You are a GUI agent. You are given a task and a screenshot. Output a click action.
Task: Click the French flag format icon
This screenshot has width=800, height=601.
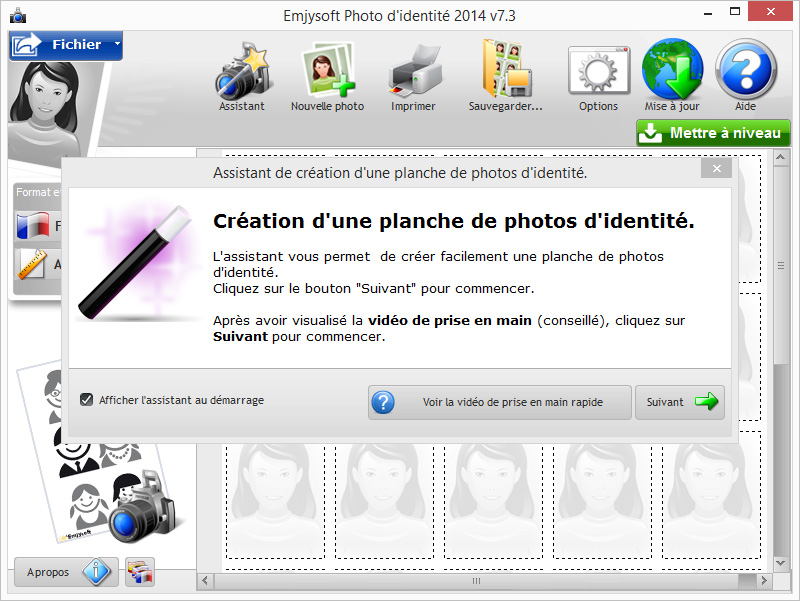(32, 226)
